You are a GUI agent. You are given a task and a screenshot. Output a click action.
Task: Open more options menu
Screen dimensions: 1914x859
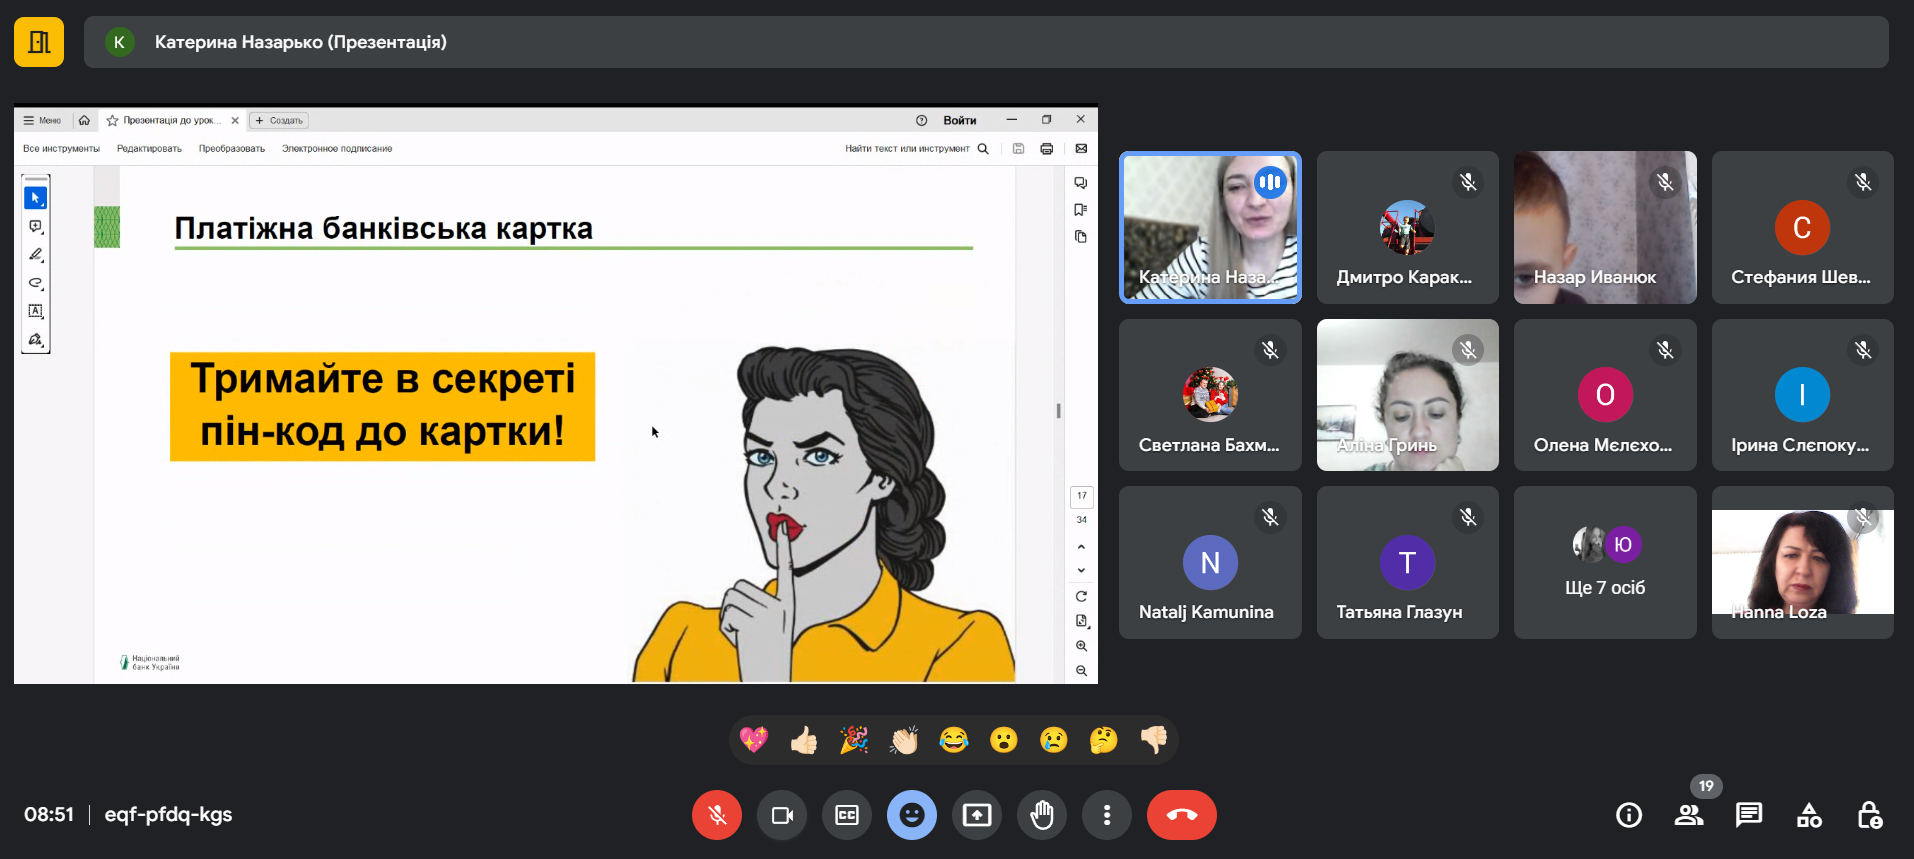1107,815
